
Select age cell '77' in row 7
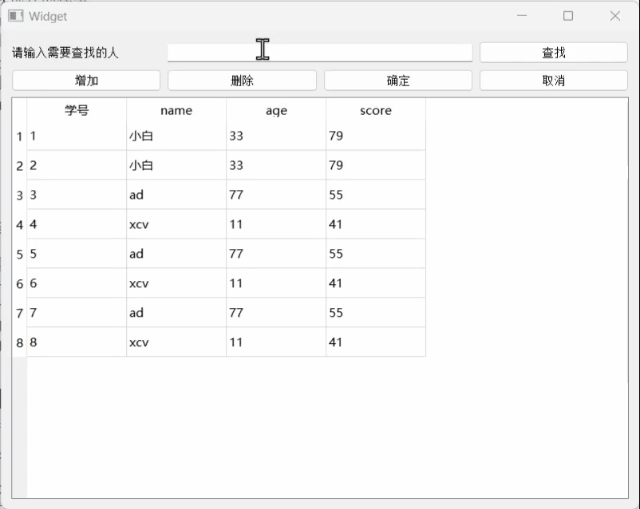276,313
